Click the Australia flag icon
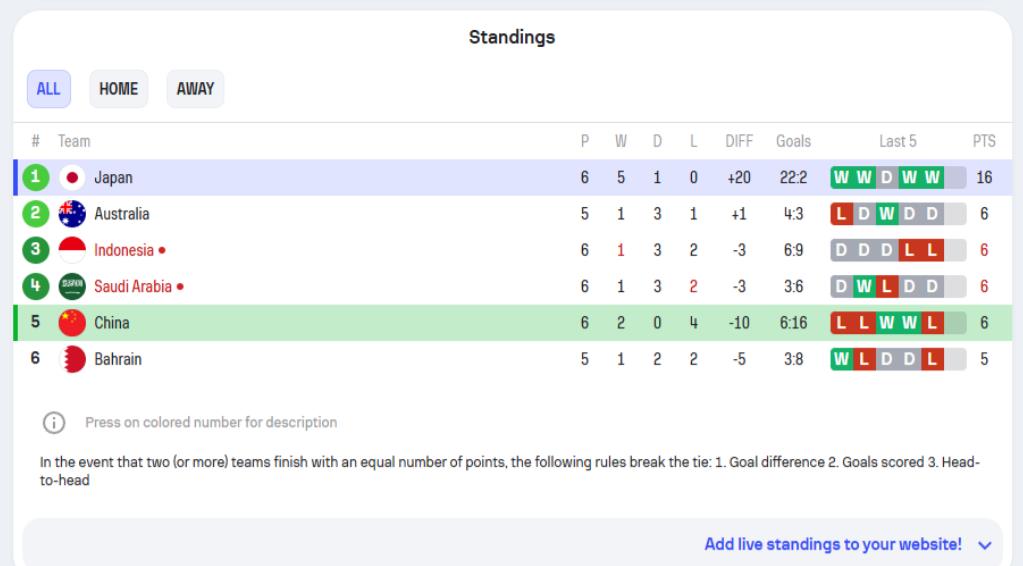 pyautogui.click(x=72, y=214)
